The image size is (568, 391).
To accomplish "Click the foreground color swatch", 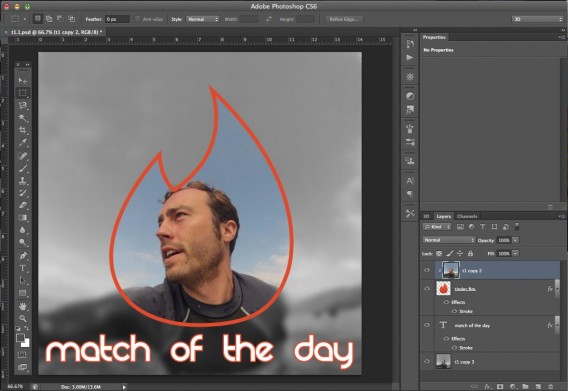I will click(x=21, y=338).
